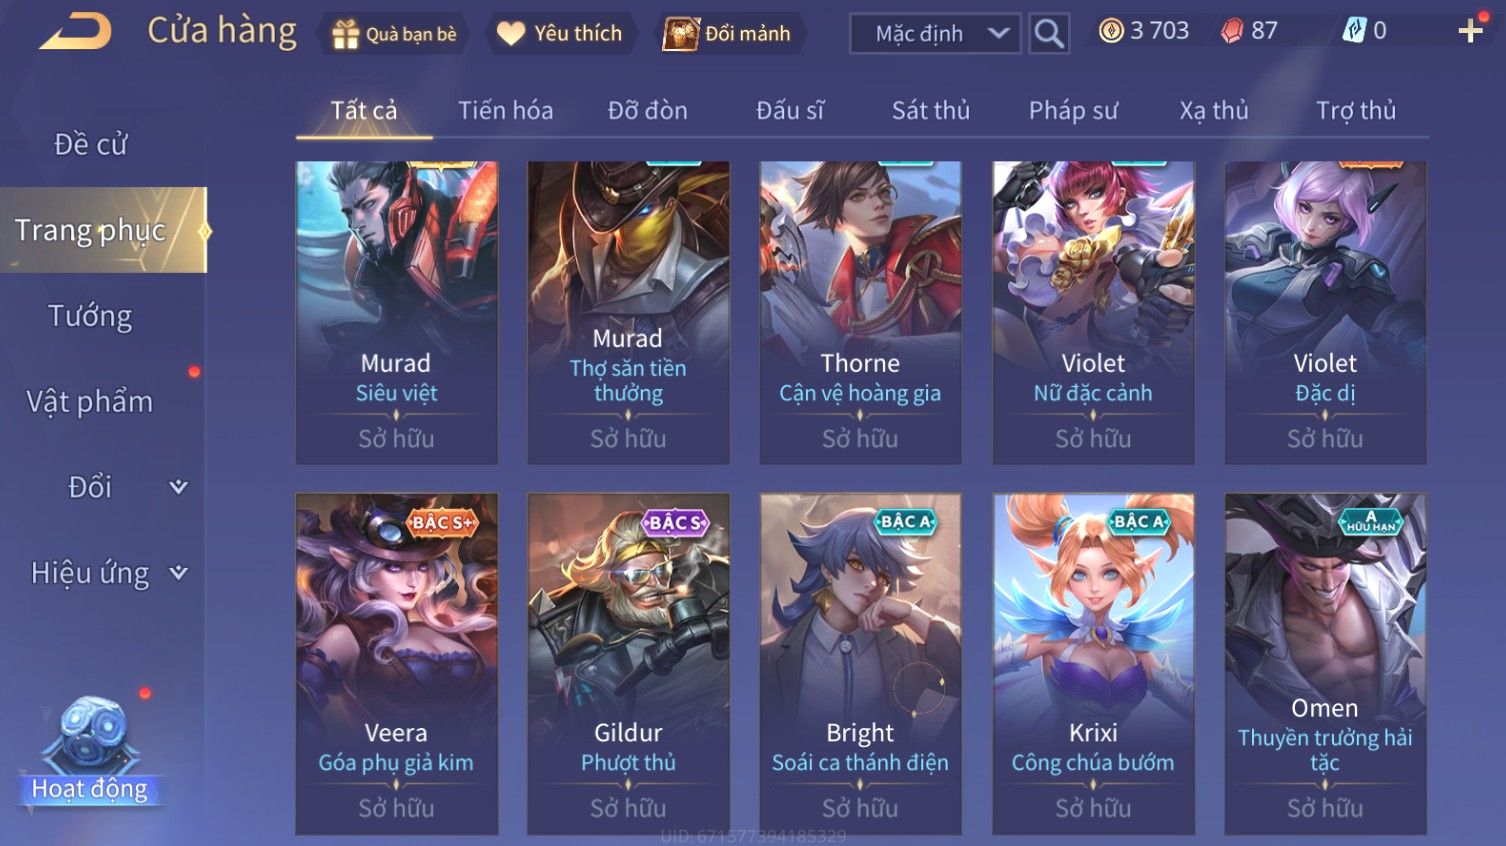Open Vật phẩm in the sidebar
1506x846 pixels.
coord(90,401)
